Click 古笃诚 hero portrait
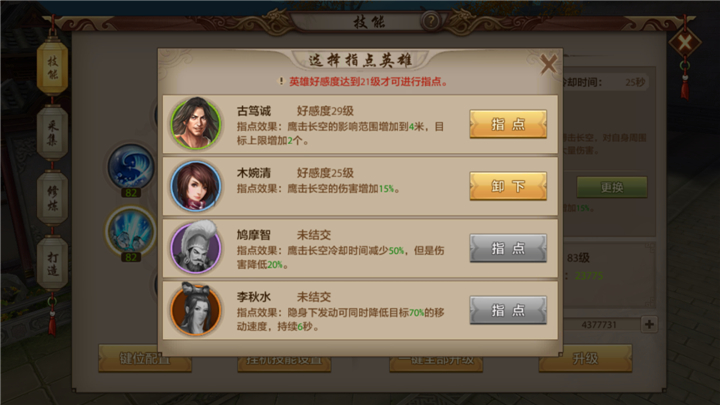720x405 pixels. coord(196,124)
